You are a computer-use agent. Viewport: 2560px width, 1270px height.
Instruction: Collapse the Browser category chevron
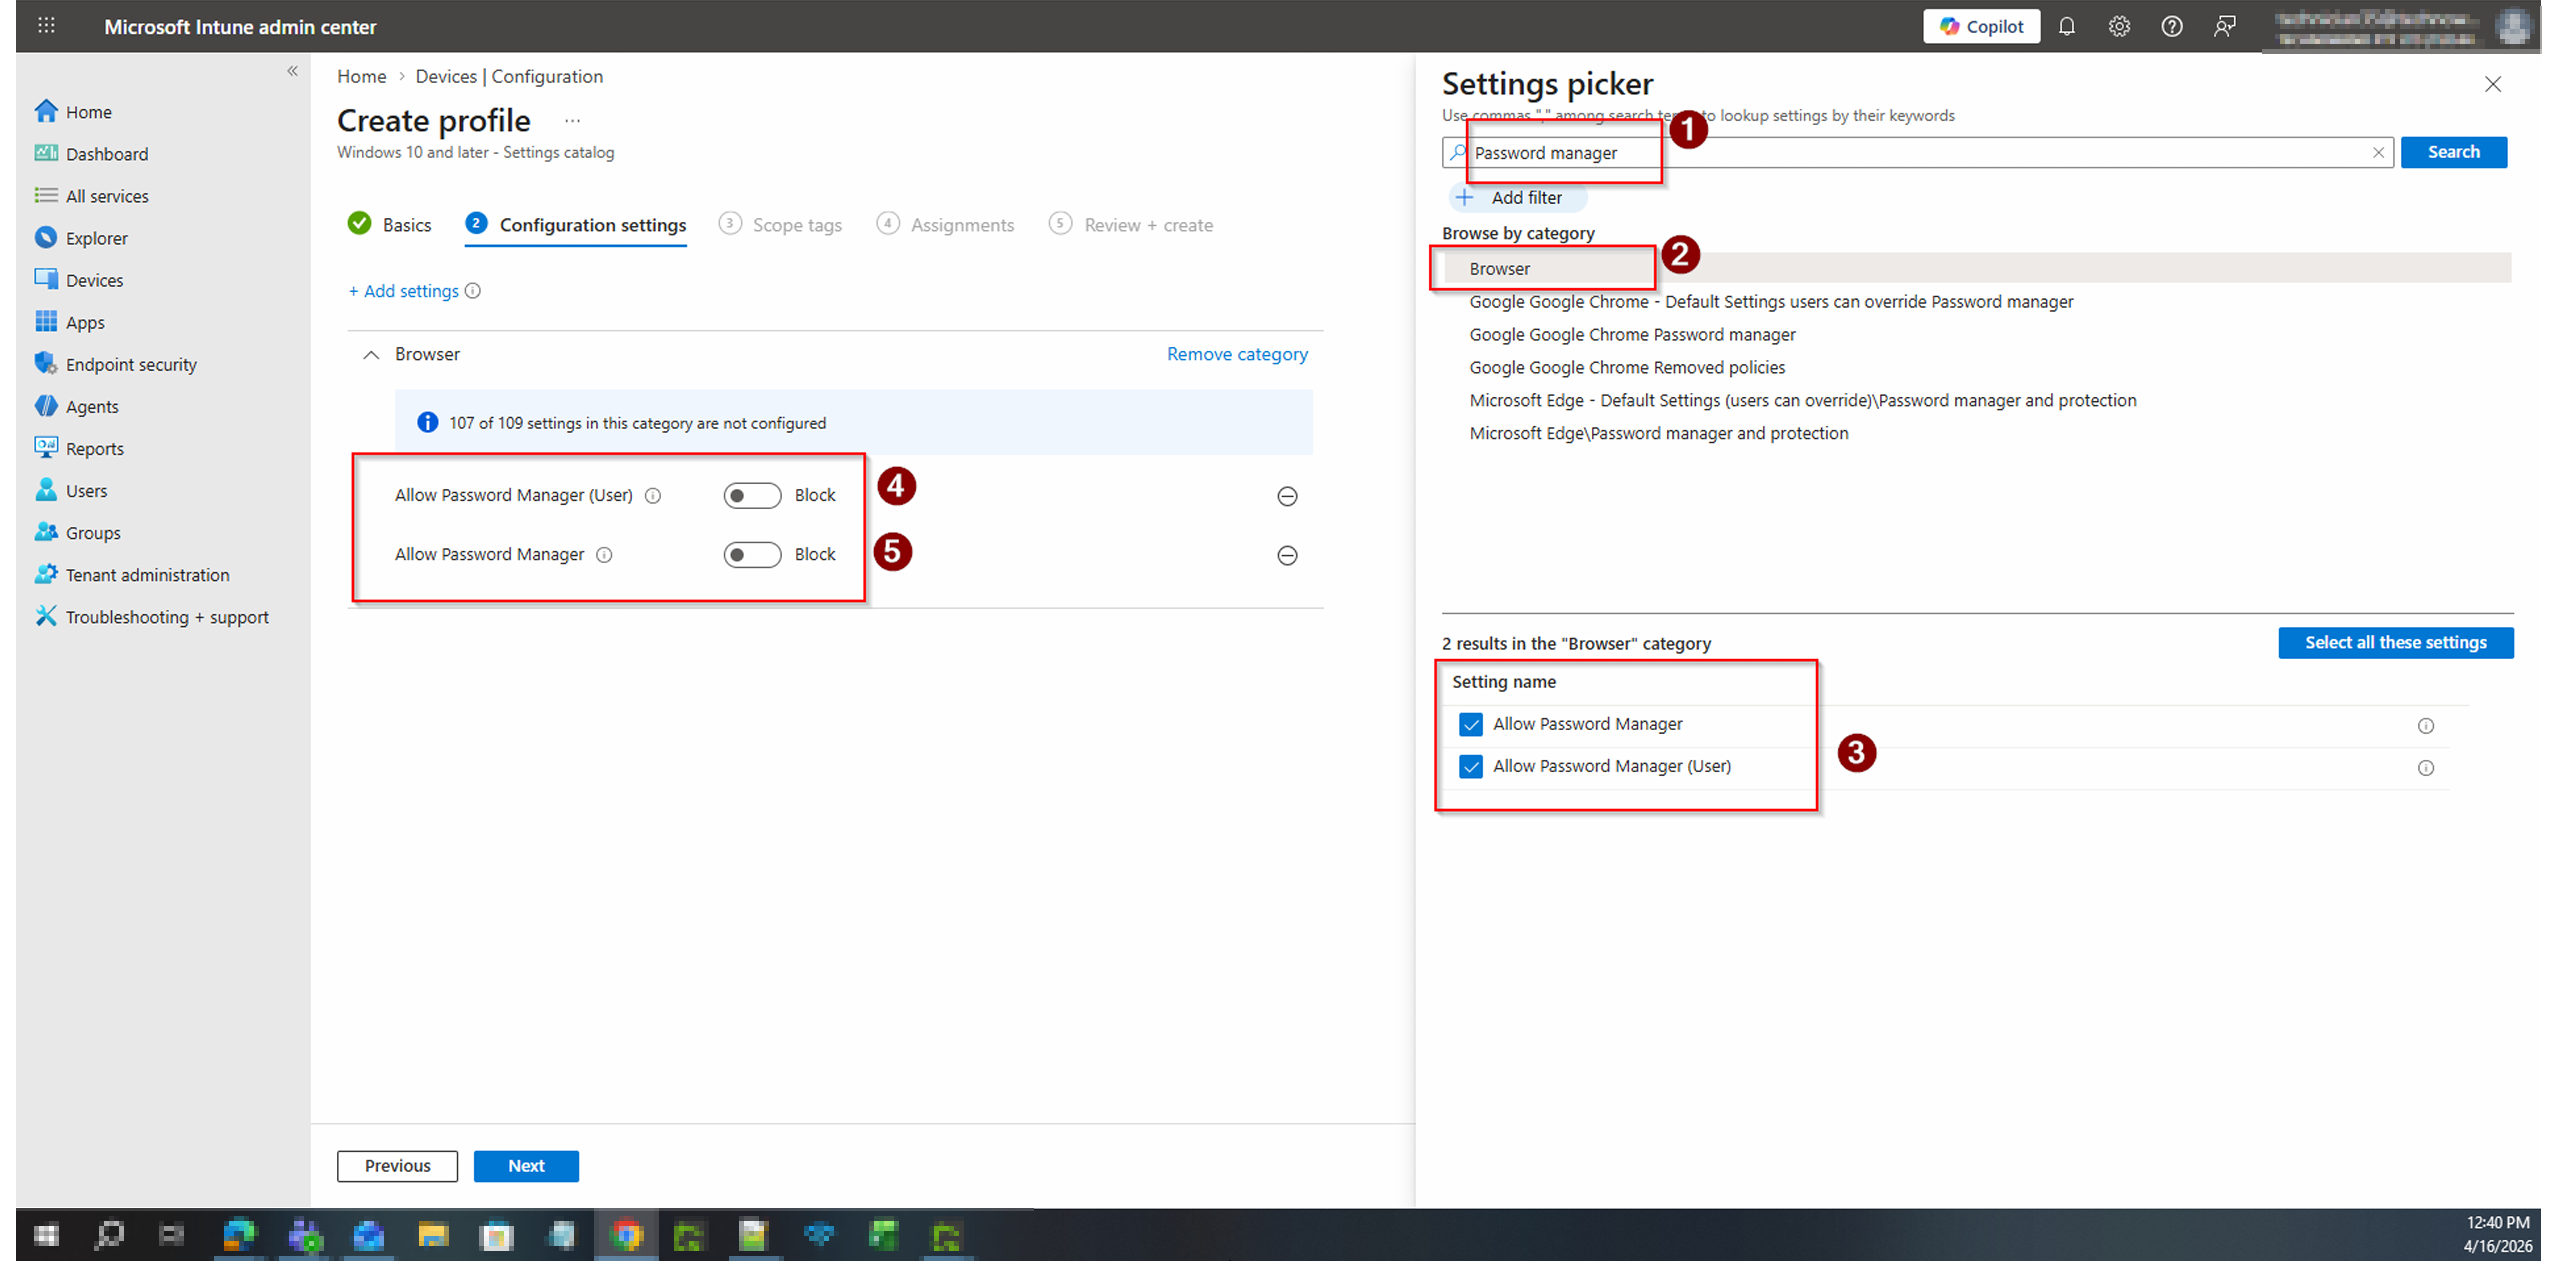371,354
